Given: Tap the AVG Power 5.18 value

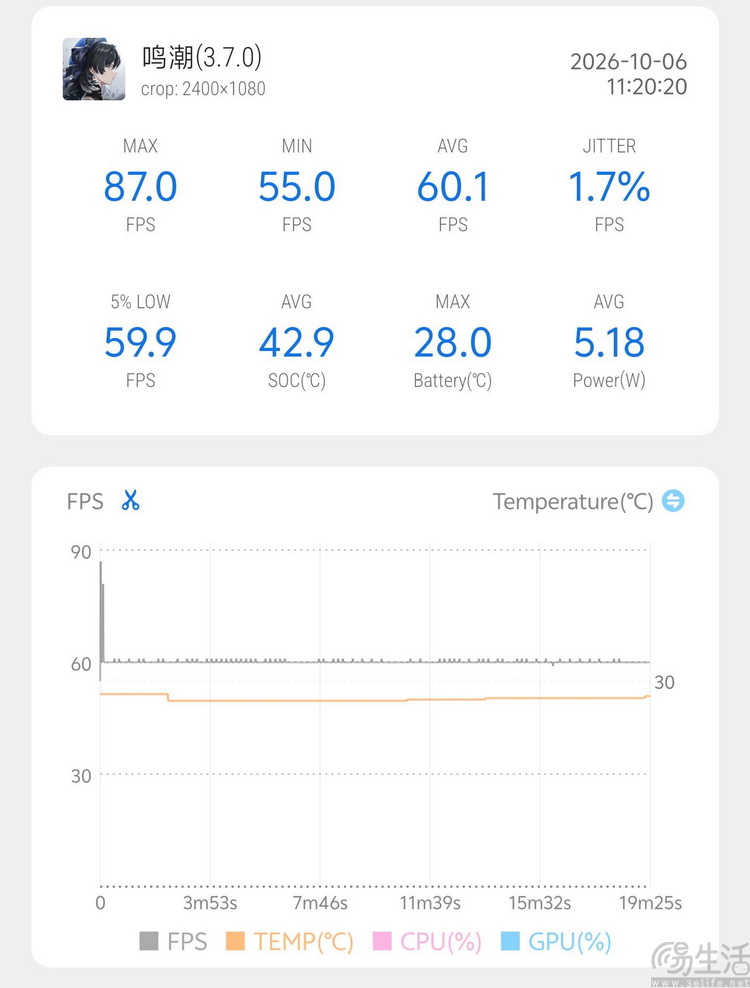Looking at the screenshot, I should [609, 342].
